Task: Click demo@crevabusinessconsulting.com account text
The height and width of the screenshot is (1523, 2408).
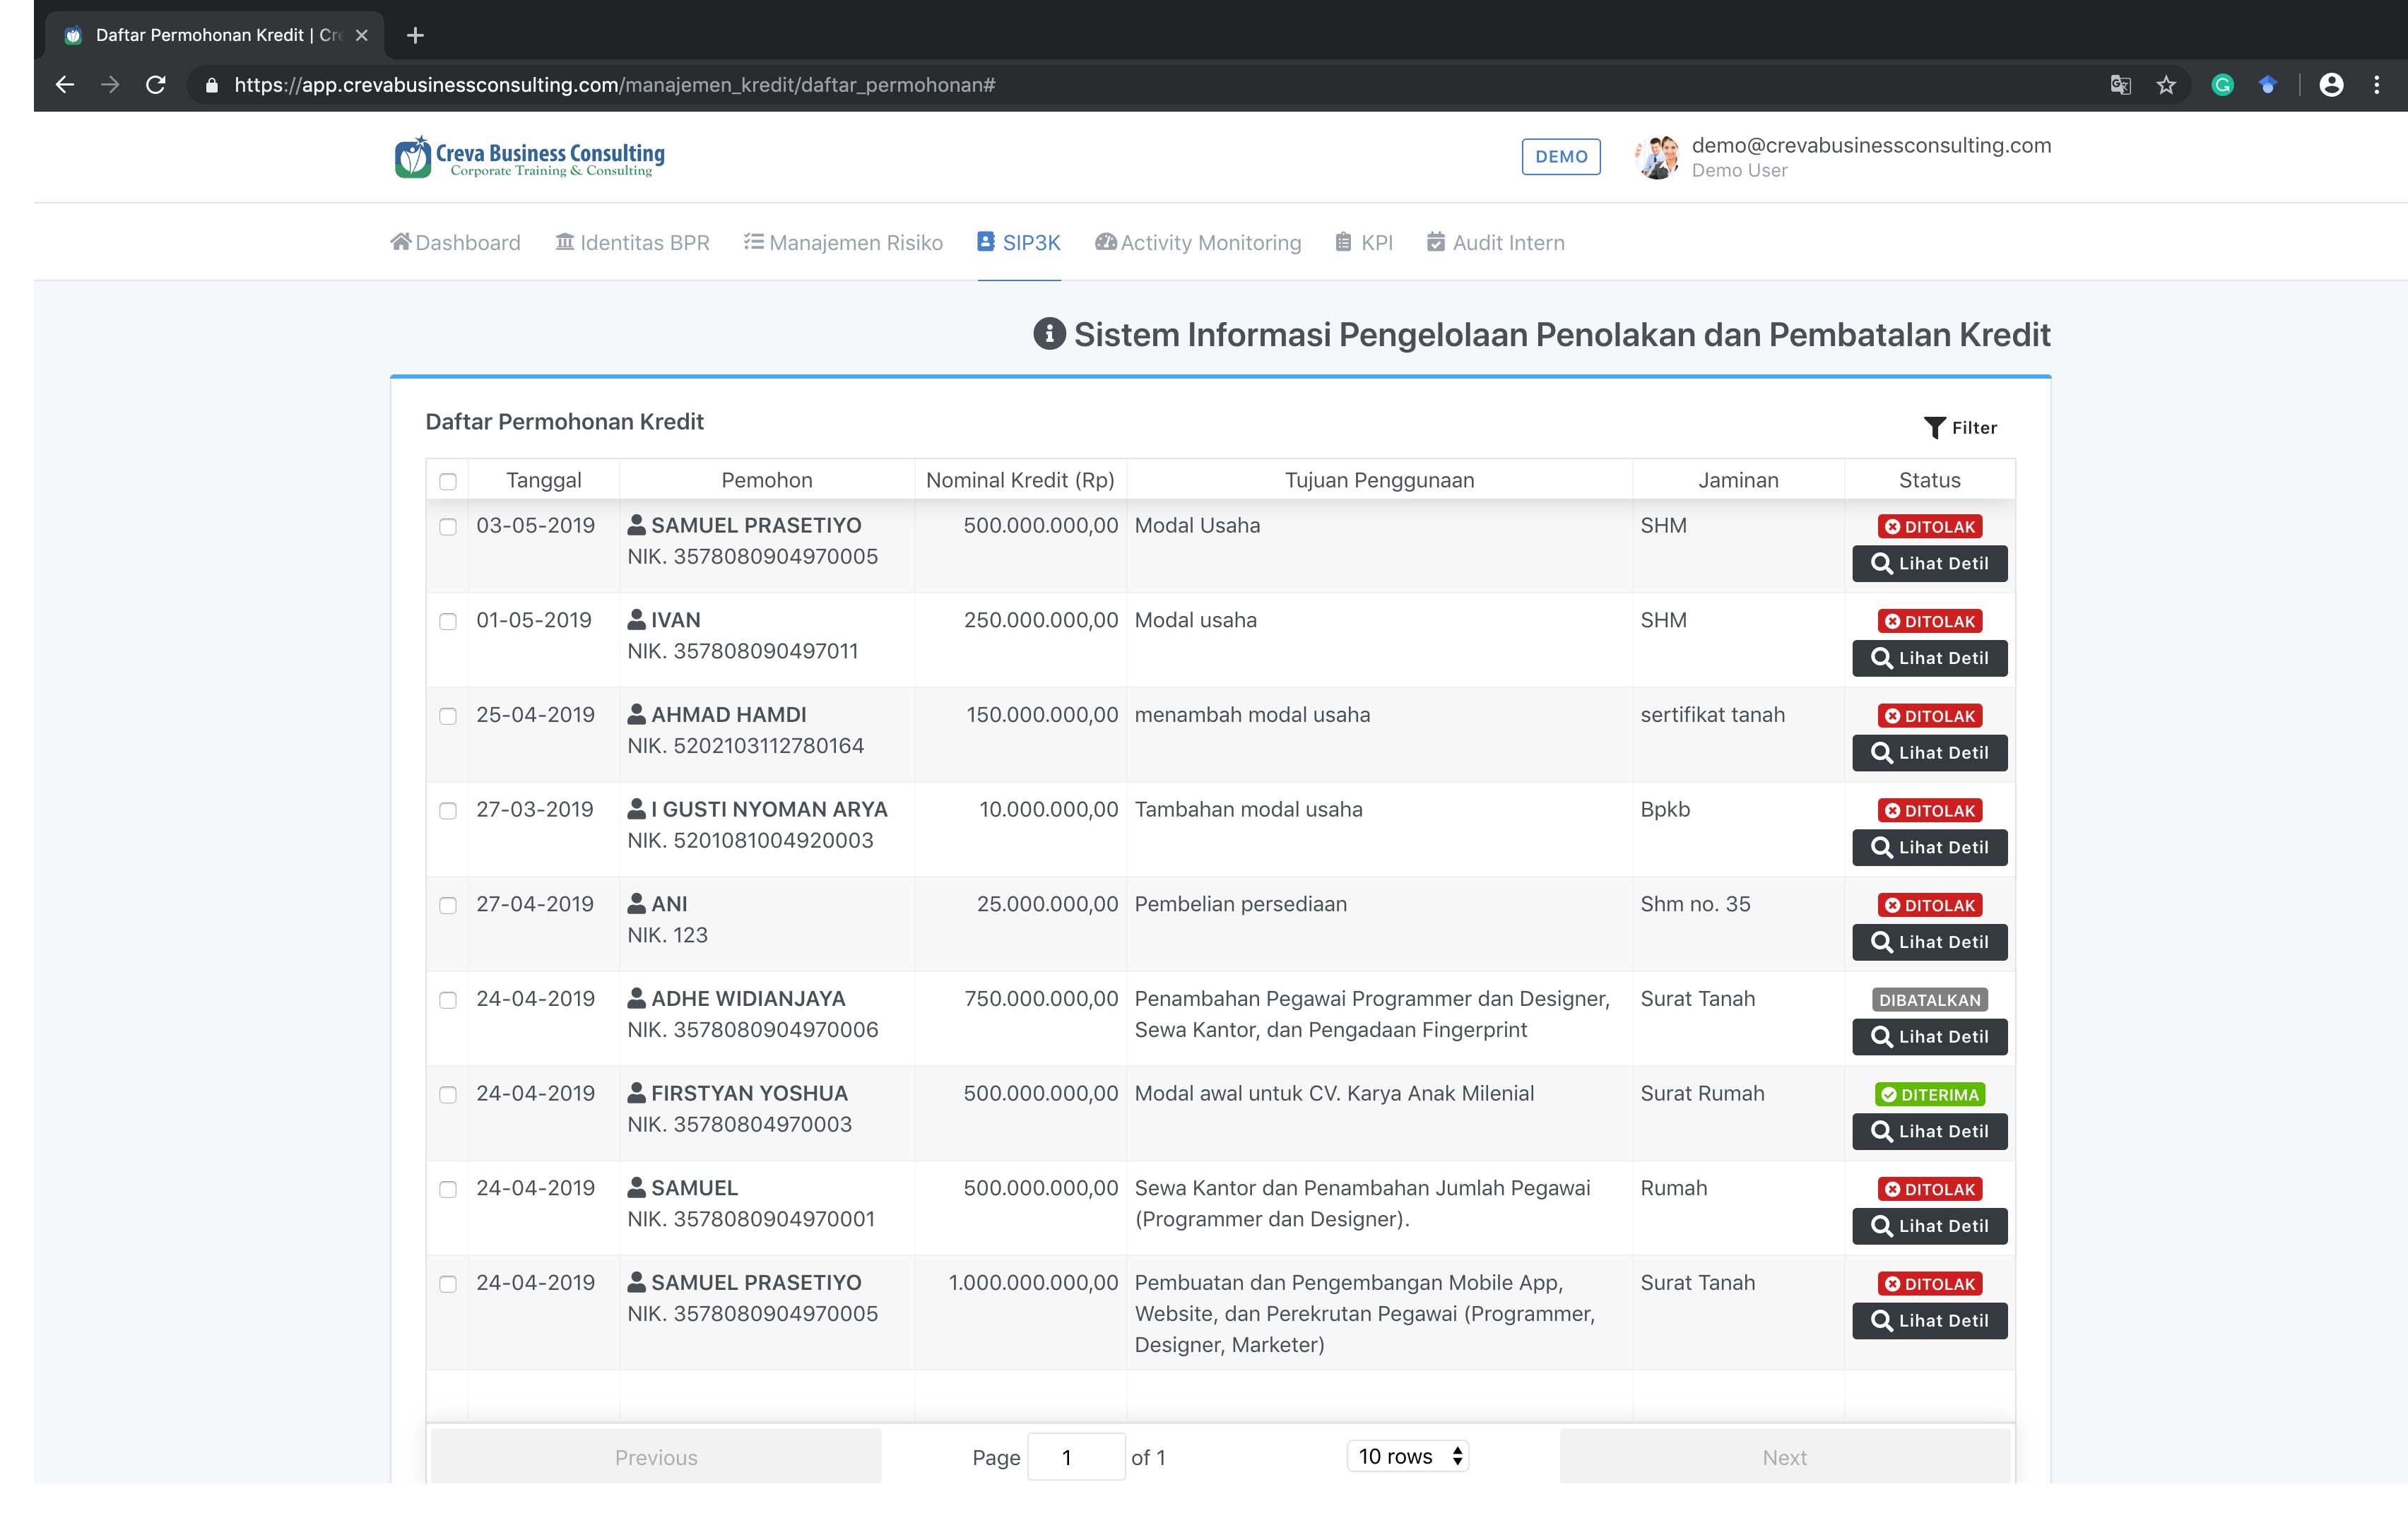Action: [1871, 145]
